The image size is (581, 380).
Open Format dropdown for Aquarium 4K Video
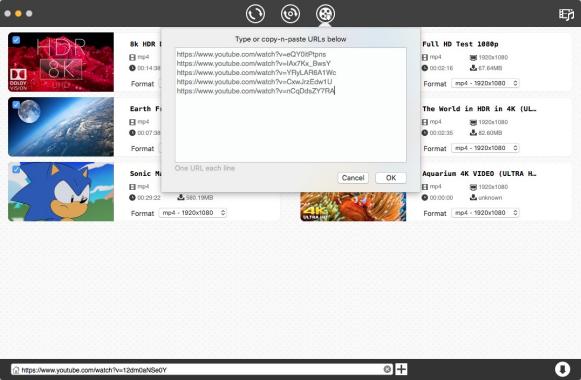click(x=485, y=213)
